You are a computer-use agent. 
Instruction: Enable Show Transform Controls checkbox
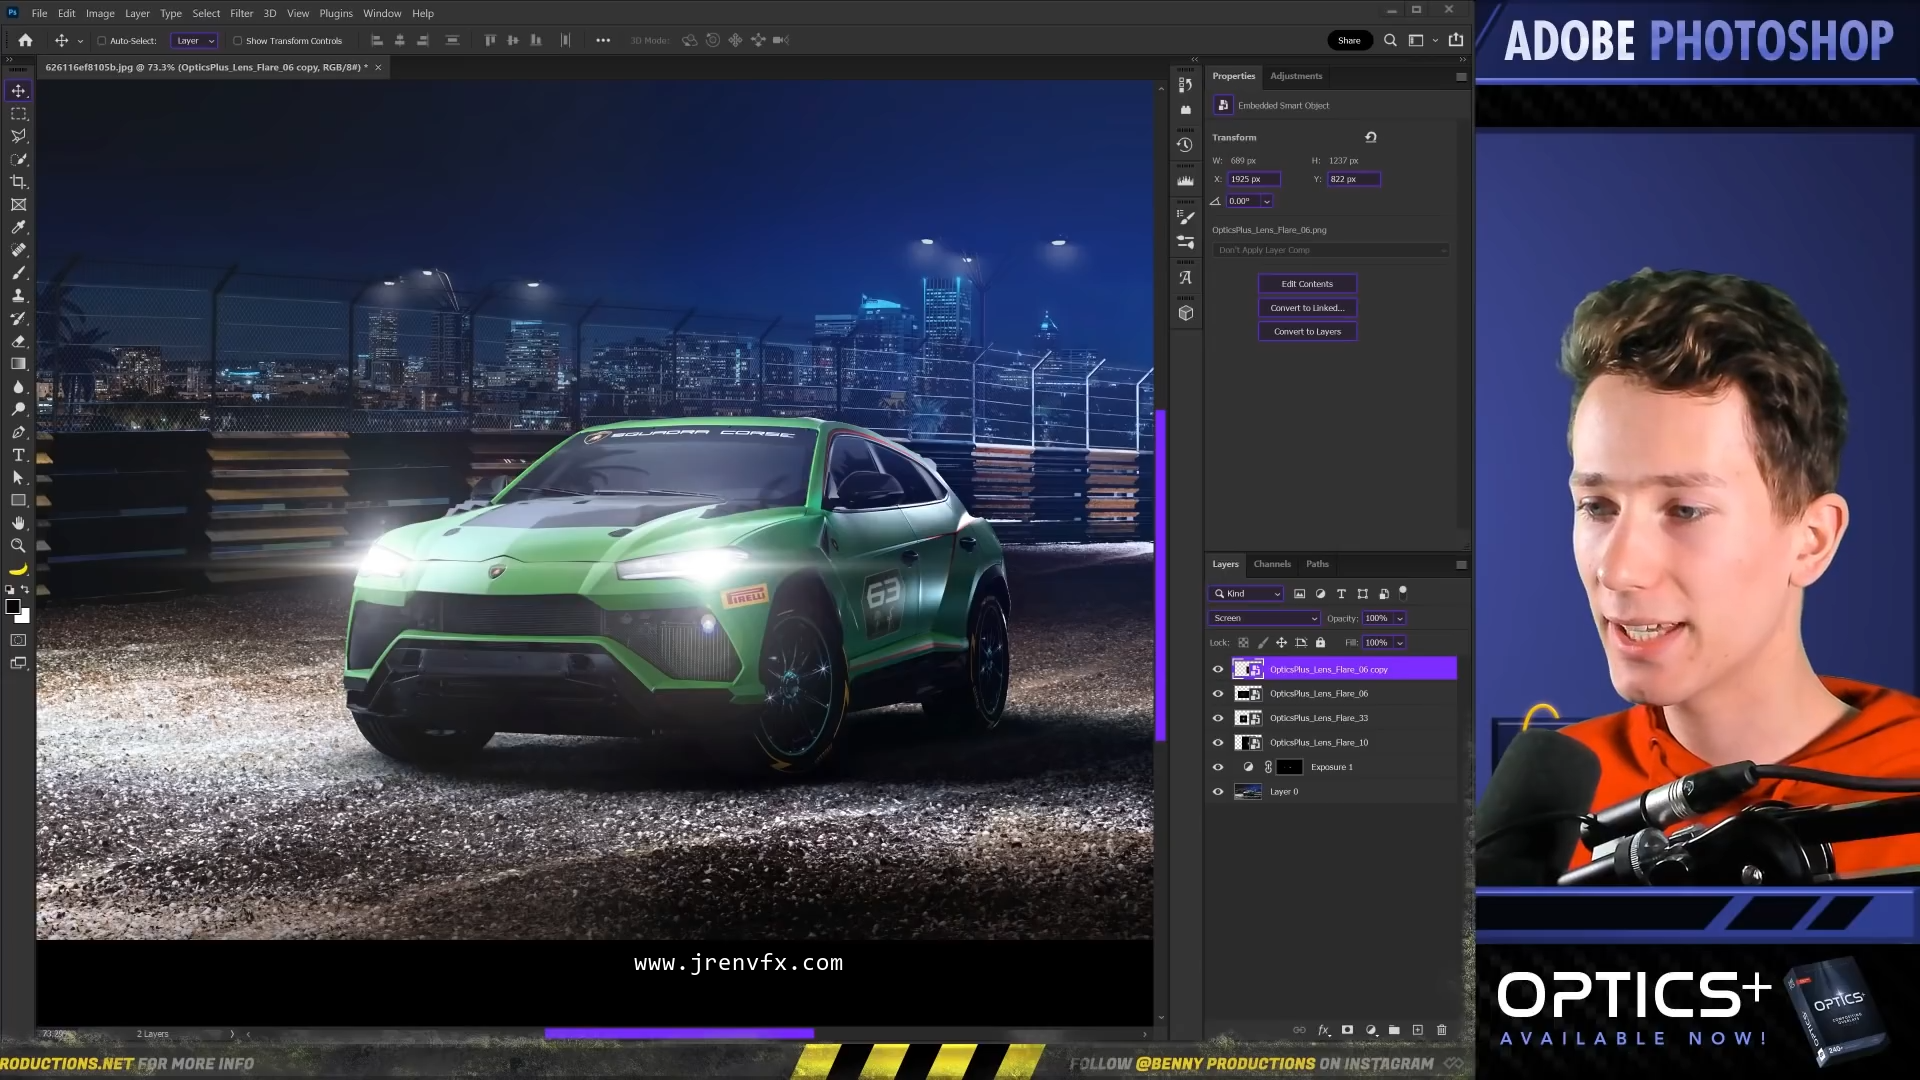237,41
